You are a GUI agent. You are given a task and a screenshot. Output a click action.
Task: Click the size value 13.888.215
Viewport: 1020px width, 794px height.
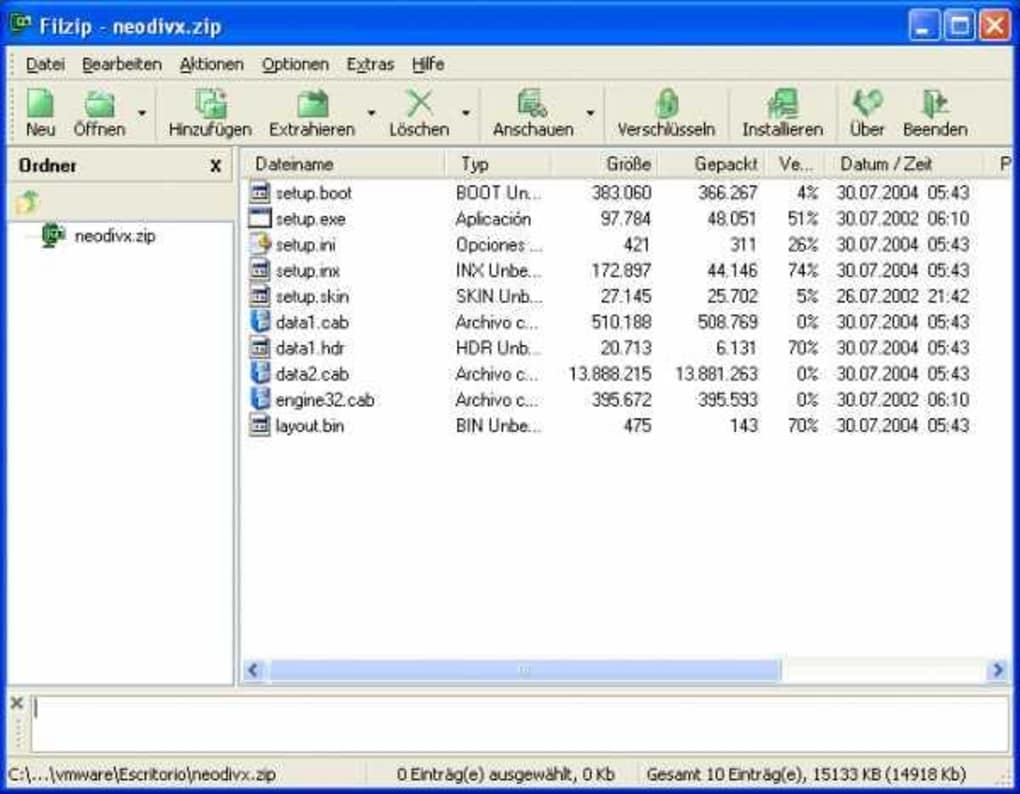(610, 374)
